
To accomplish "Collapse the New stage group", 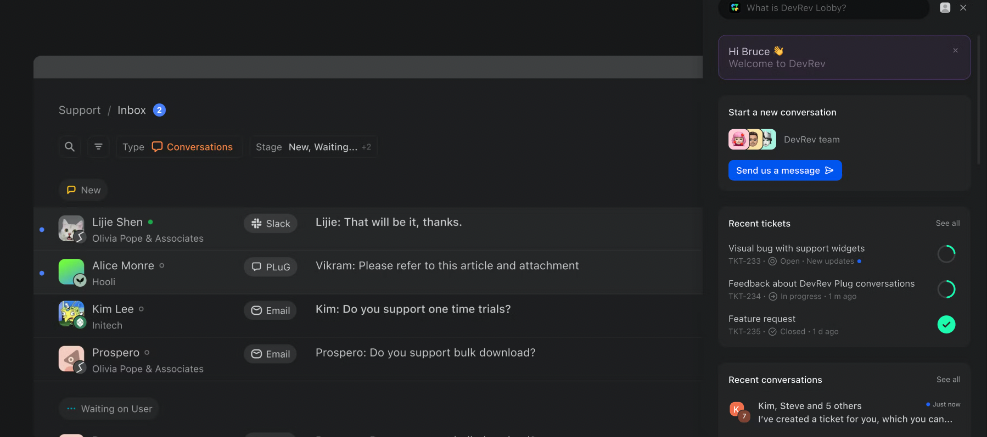I will pyautogui.click(x=83, y=190).
